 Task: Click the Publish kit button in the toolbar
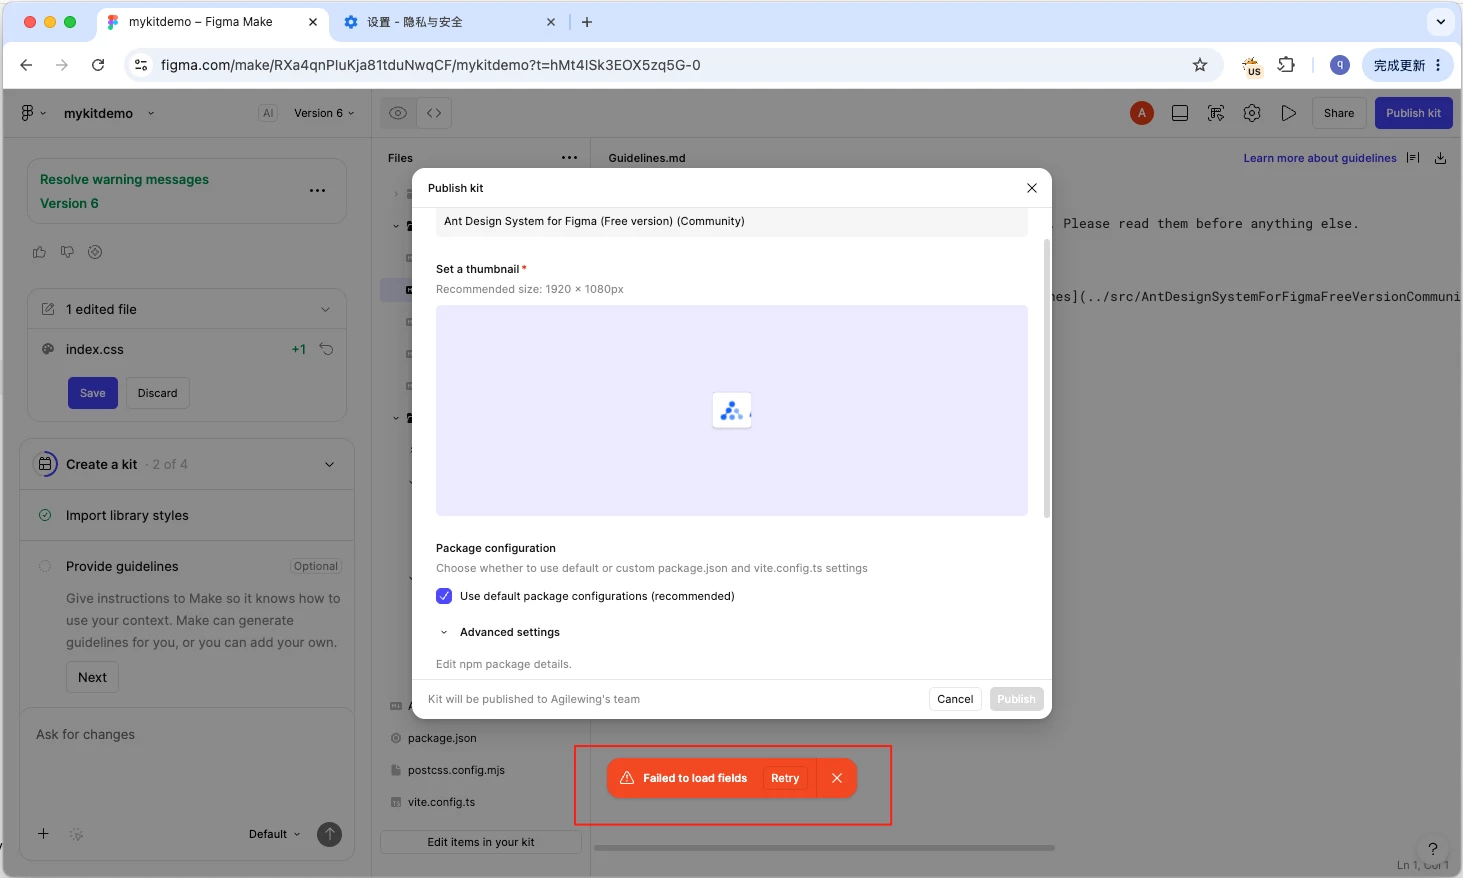[x=1413, y=113]
